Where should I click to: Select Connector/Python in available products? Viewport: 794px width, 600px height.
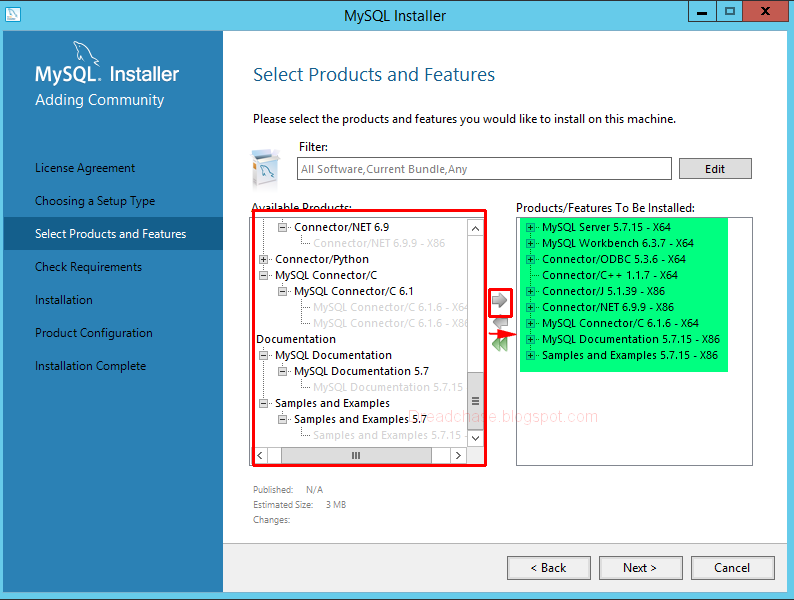[322, 259]
